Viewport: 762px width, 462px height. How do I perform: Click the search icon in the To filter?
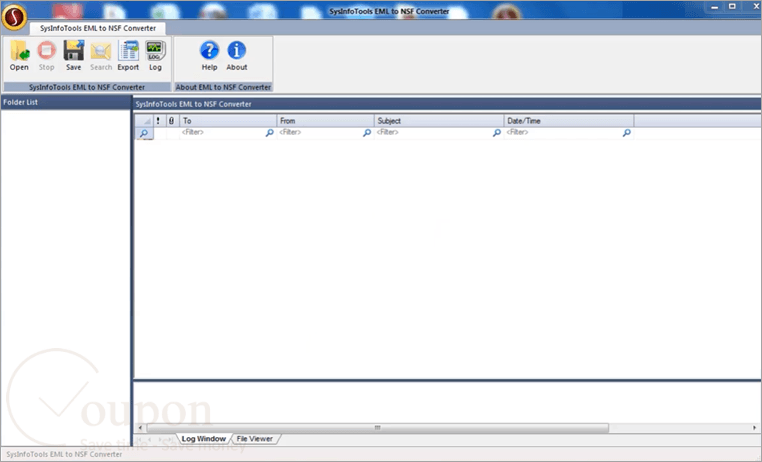tap(269, 133)
